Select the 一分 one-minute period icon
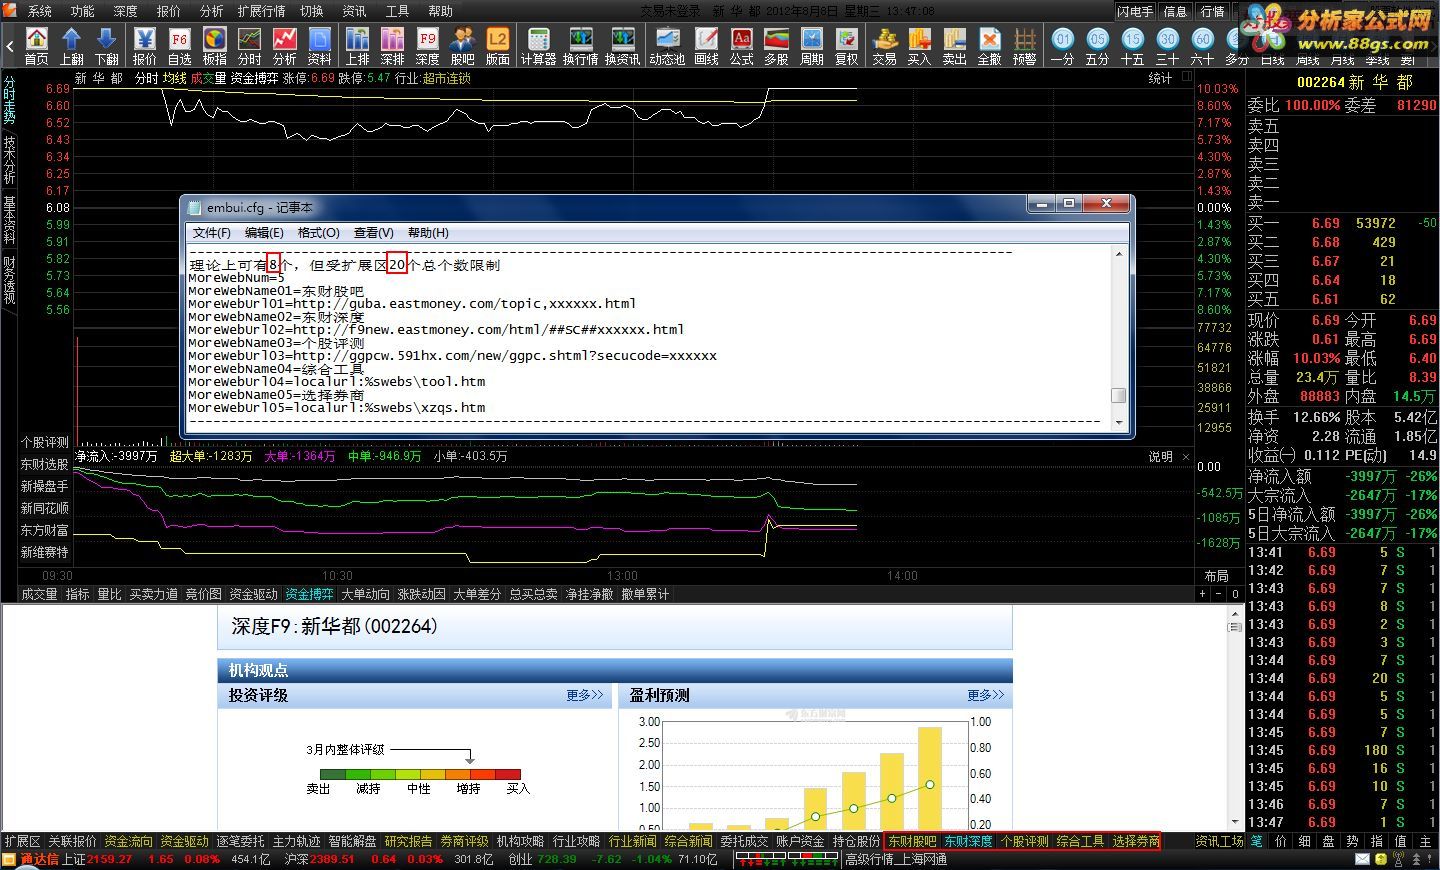Viewport: 1440px width, 870px height. tap(1063, 46)
